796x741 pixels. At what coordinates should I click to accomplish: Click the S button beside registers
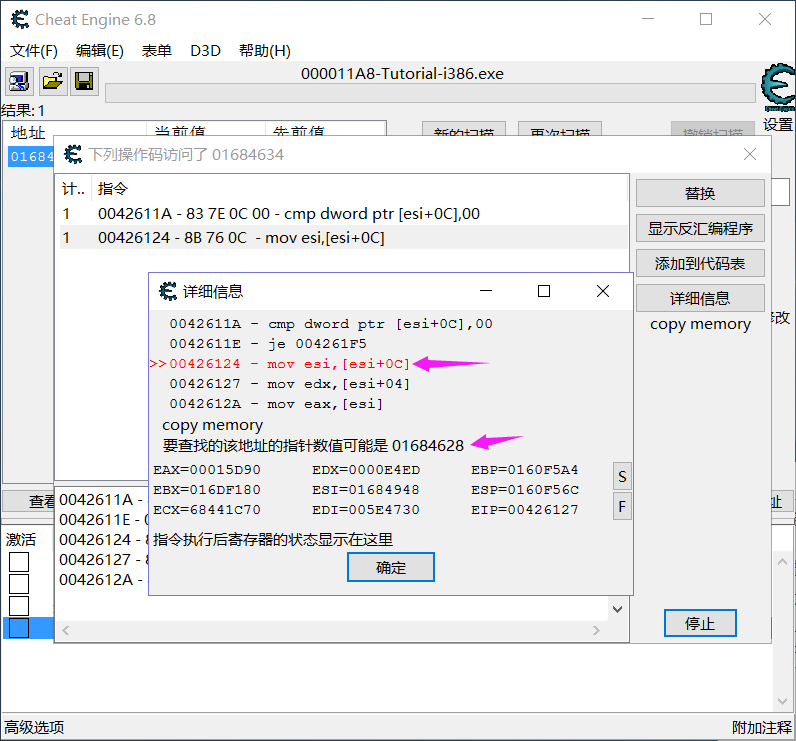point(622,477)
